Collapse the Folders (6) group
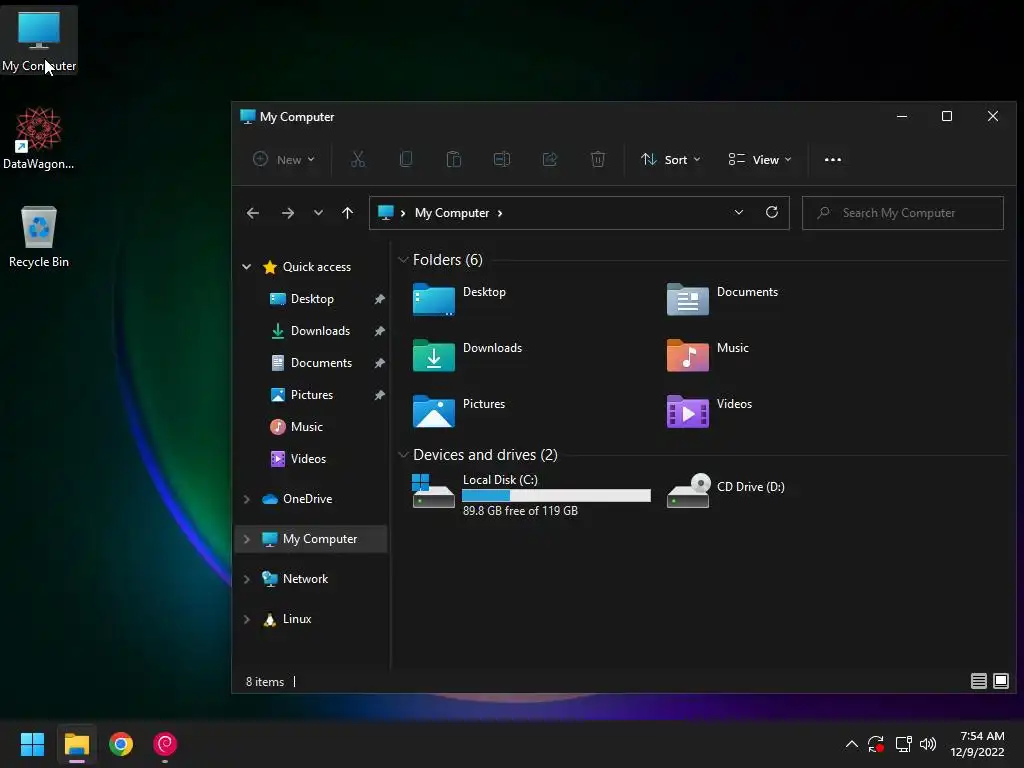The image size is (1024, 768). [403, 260]
